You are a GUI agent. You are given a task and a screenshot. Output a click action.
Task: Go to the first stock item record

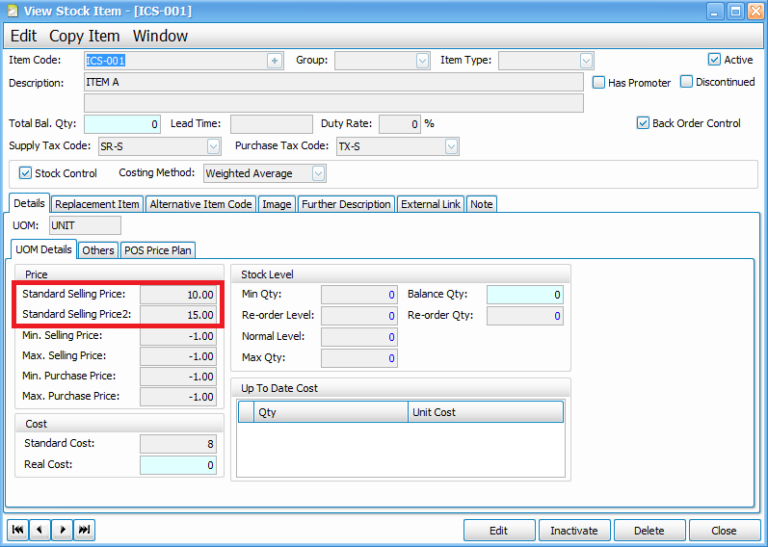pos(18,530)
